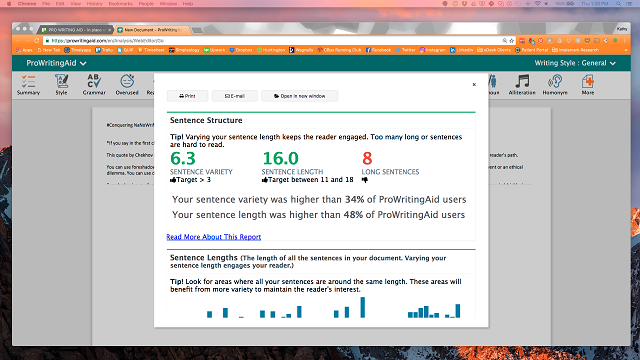This screenshot has height=360, width=640.
Task: Open the Trello bookmark
Action: [104, 50]
